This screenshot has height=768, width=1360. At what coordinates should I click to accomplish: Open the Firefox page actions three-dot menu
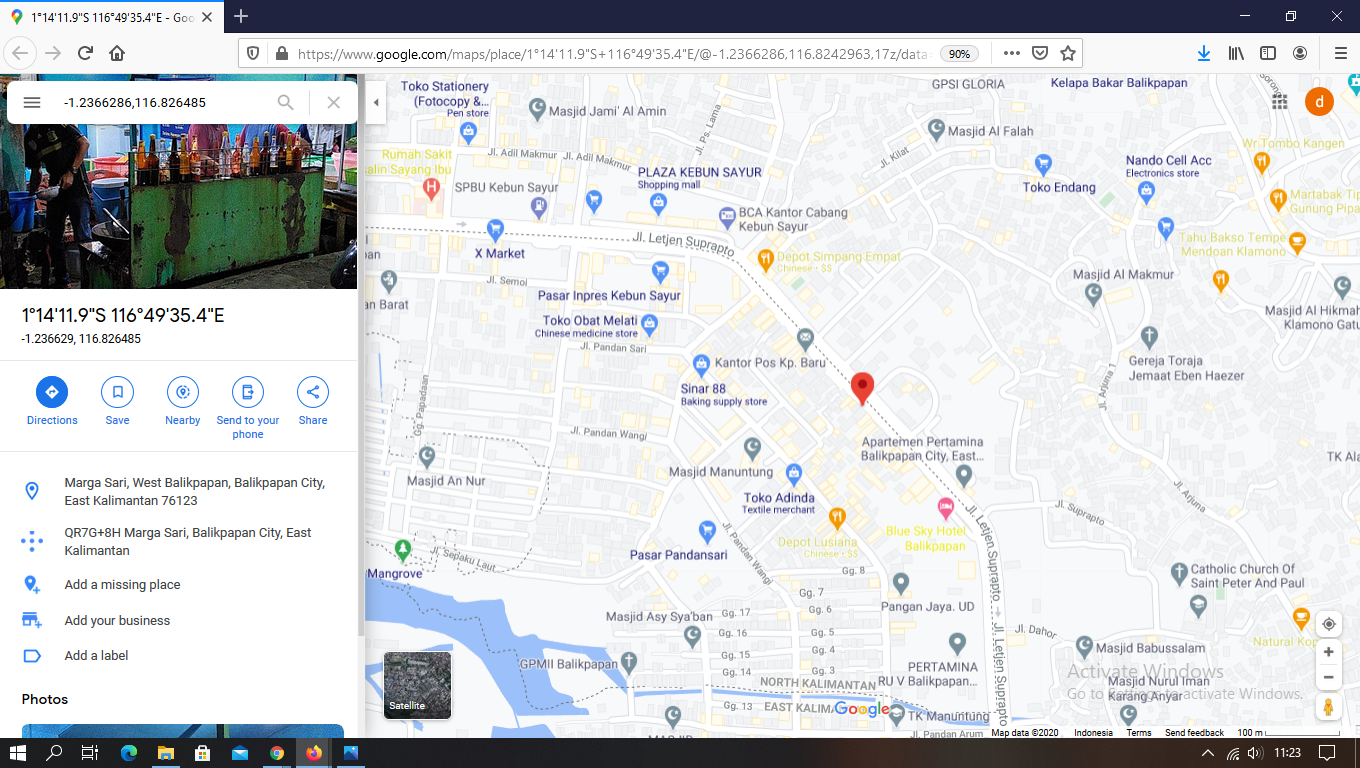pyautogui.click(x=1012, y=53)
